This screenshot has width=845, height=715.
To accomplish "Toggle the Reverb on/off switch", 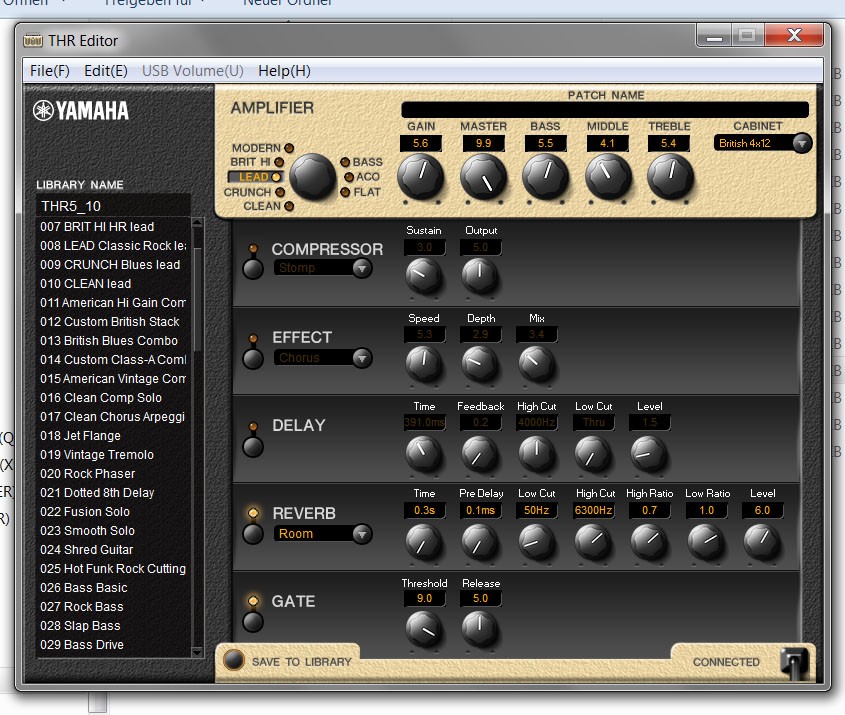I will click(x=253, y=533).
